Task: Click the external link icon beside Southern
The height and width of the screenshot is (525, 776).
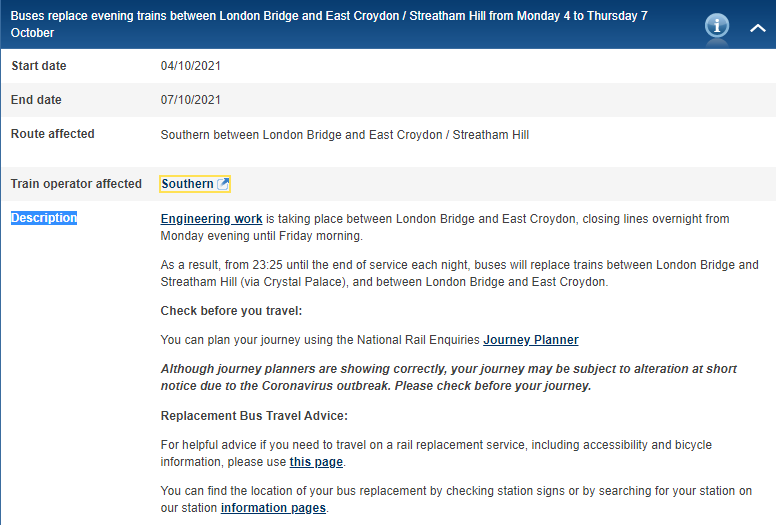Action: tap(224, 184)
